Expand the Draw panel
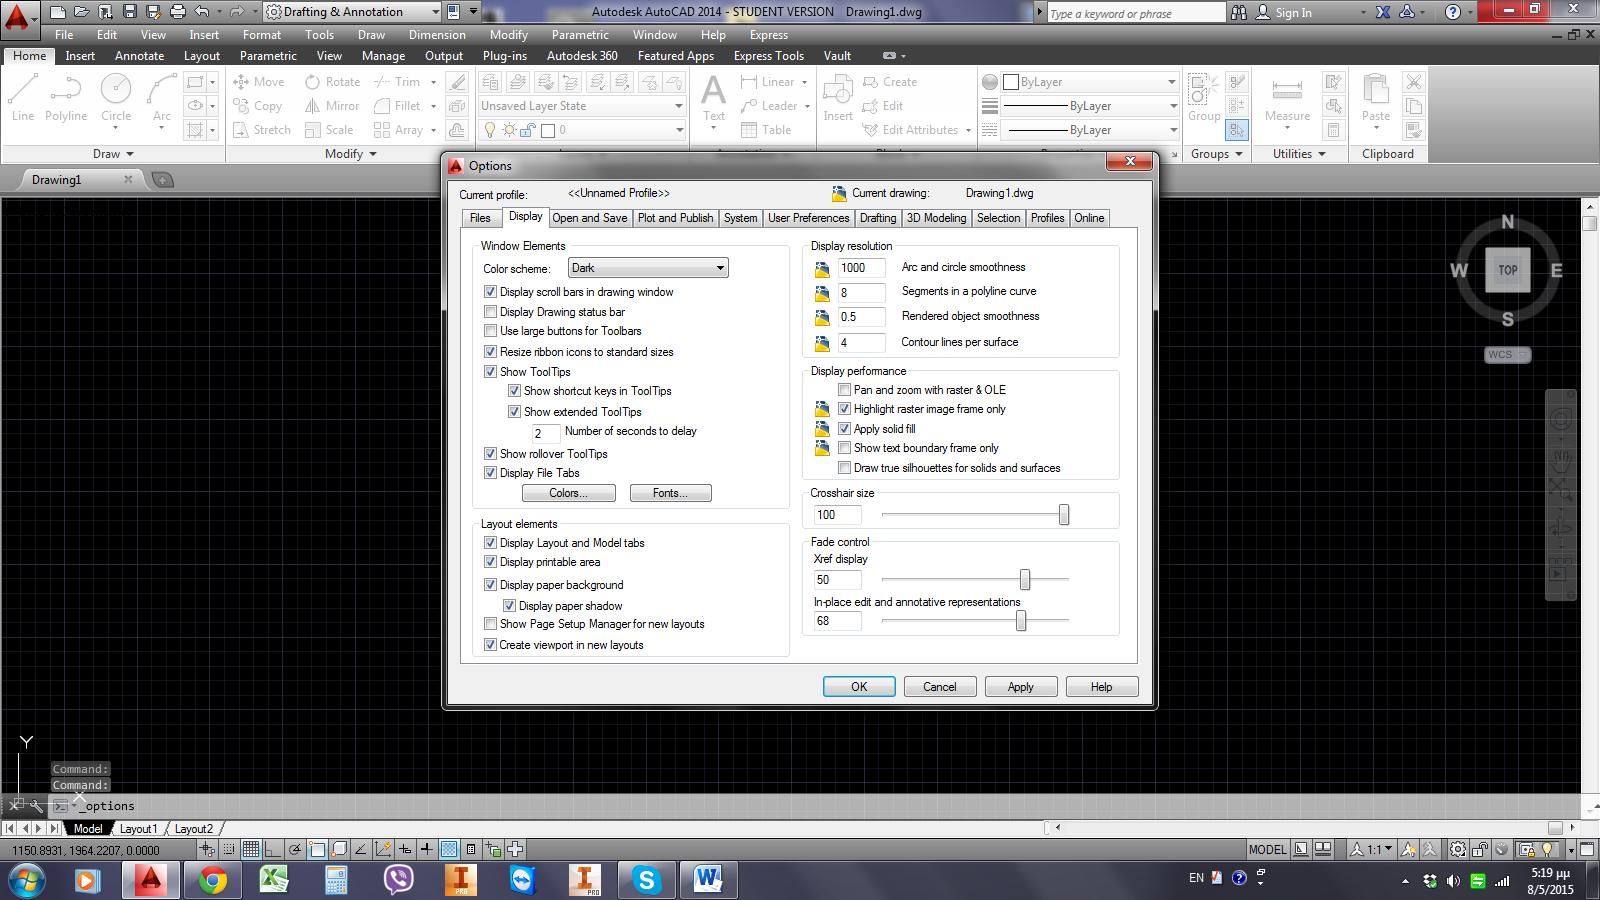1600x900 pixels. point(113,154)
